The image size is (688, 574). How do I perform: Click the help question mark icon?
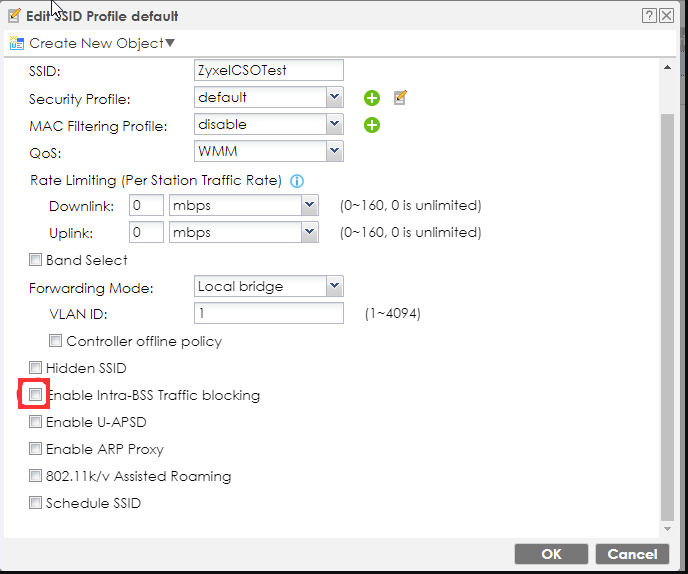651,14
